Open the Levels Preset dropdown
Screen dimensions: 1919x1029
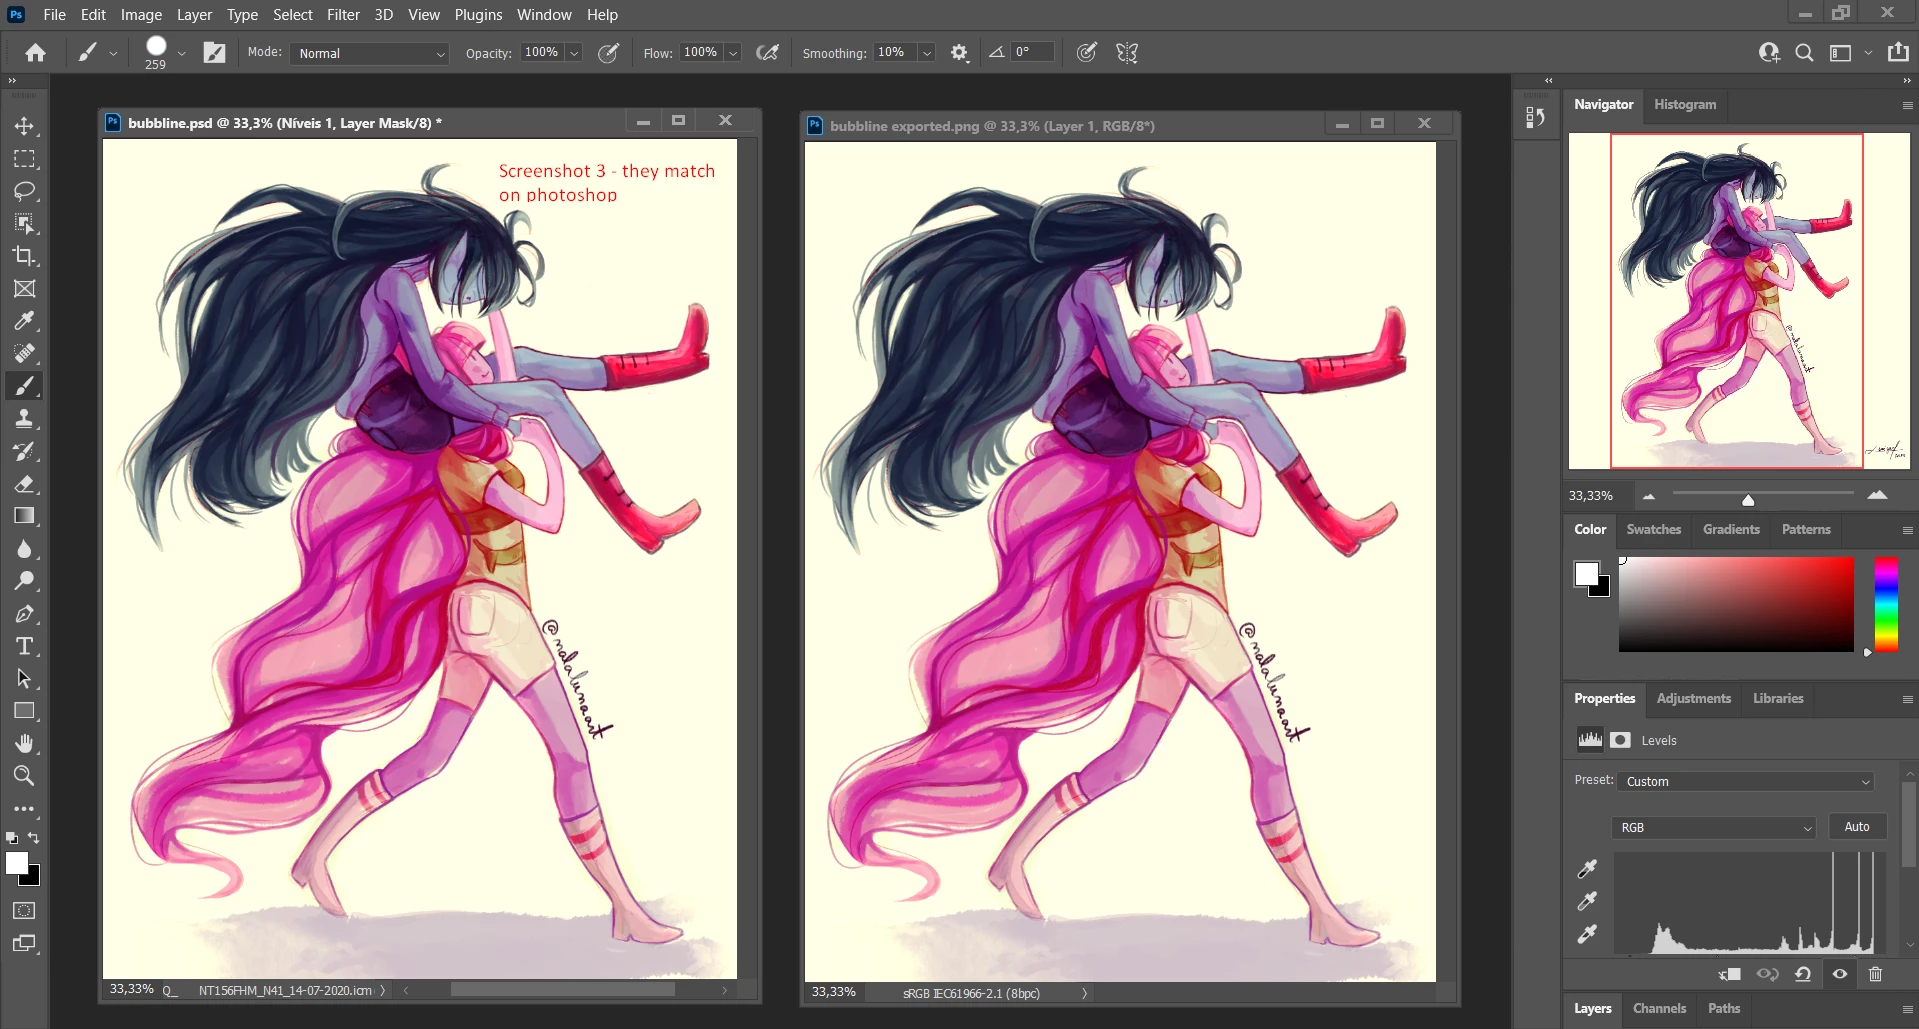click(1745, 781)
